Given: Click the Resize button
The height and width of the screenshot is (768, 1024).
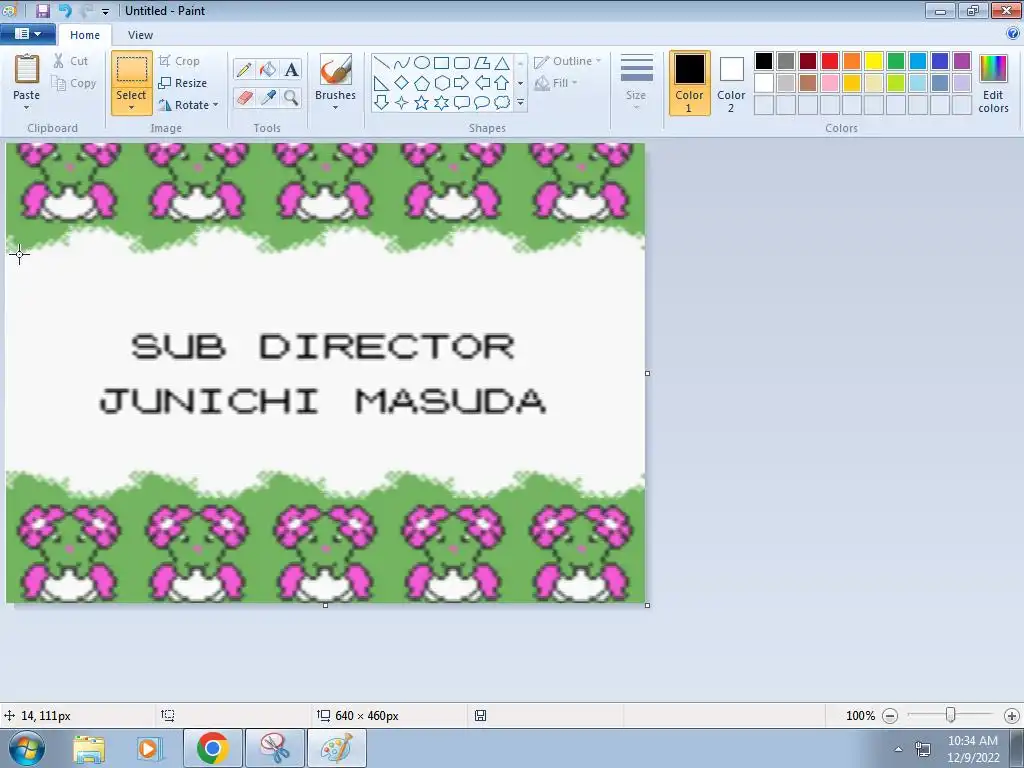Looking at the screenshot, I should coord(183,83).
